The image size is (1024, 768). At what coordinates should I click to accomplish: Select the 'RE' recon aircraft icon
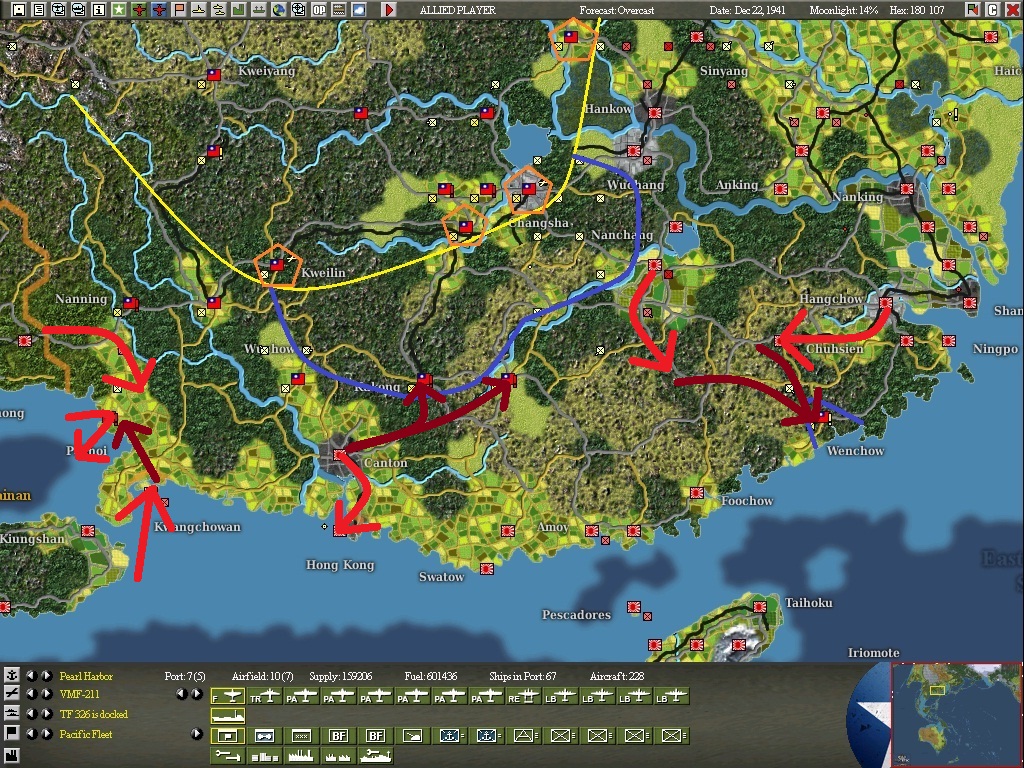click(x=524, y=697)
